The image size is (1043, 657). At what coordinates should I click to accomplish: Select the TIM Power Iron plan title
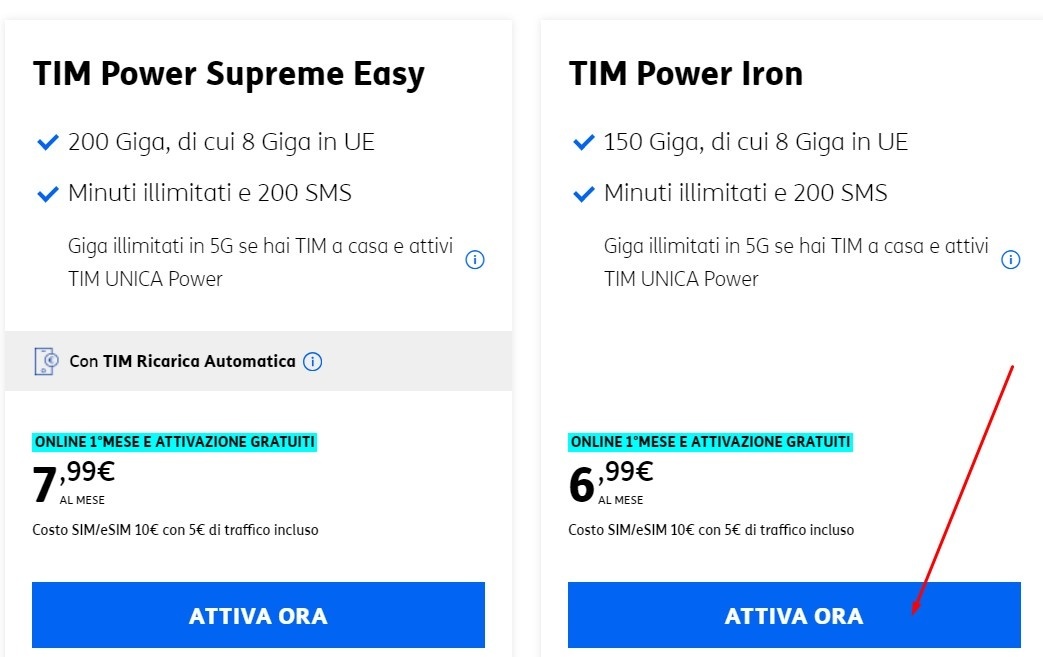(x=685, y=73)
